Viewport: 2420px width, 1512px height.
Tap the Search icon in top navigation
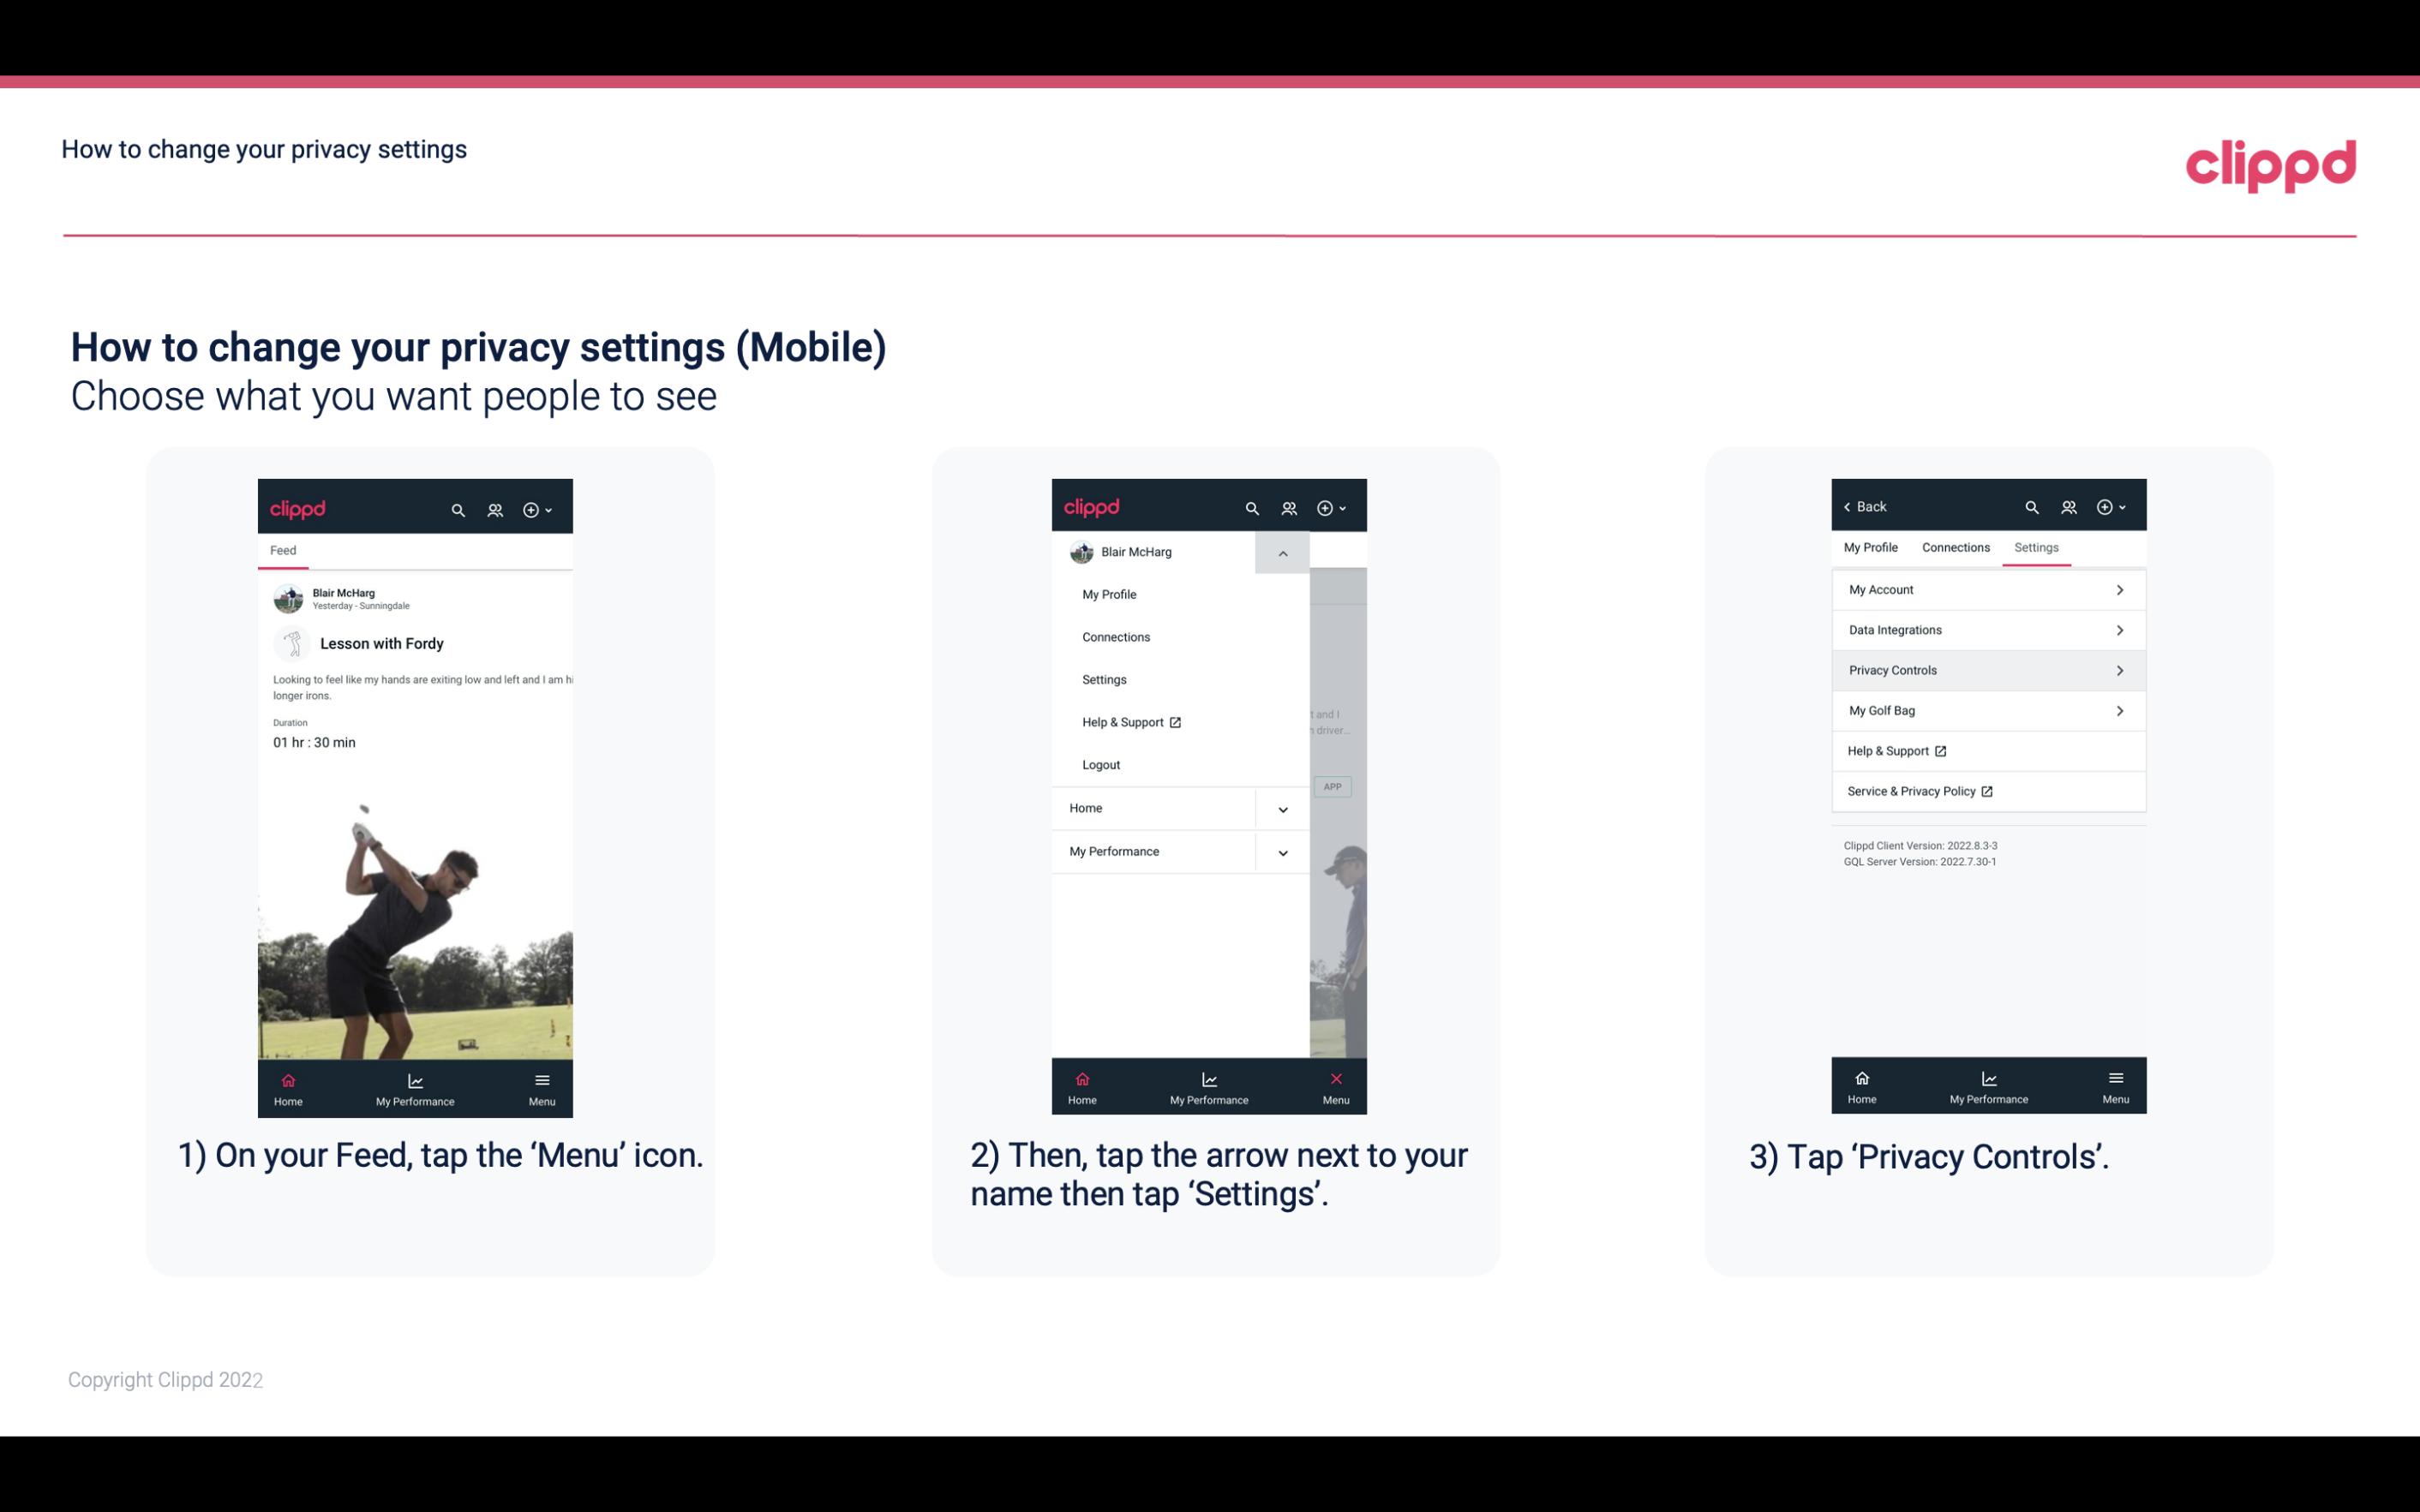(458, 507)
